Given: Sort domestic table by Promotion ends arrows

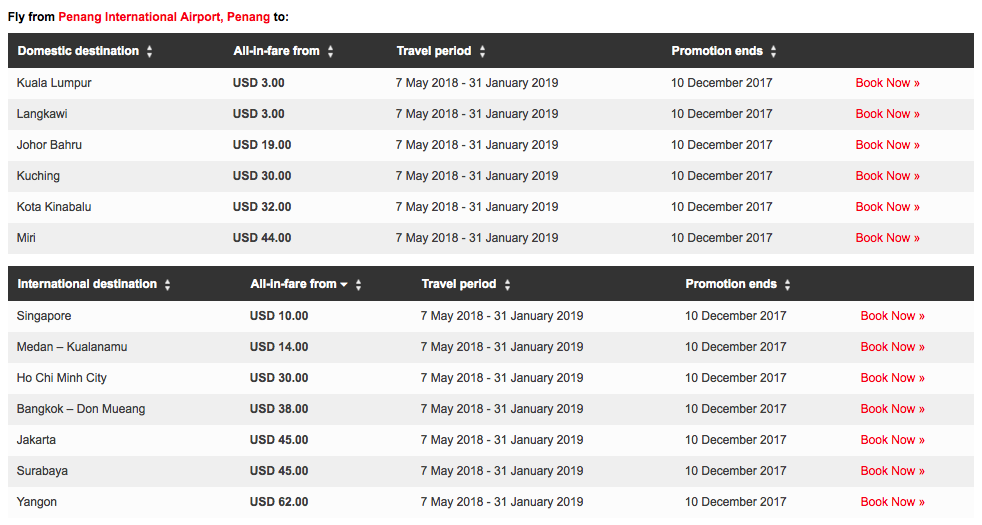Looking at the screenshot, I should click(x=773, y=51).
